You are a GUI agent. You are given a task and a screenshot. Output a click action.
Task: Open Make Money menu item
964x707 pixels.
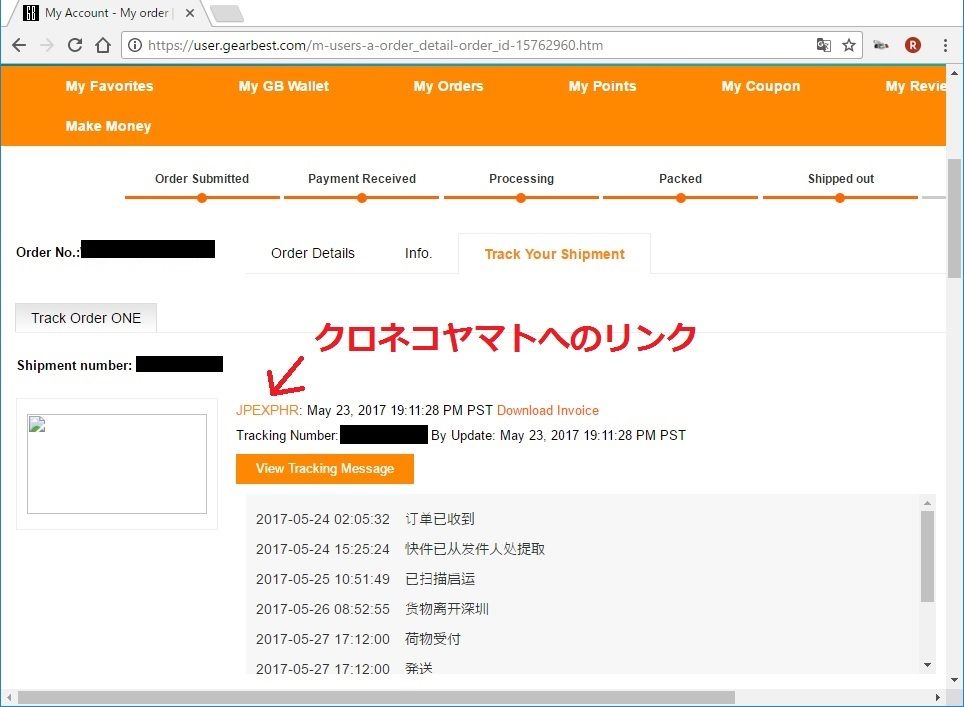click(x=108, y=126)
